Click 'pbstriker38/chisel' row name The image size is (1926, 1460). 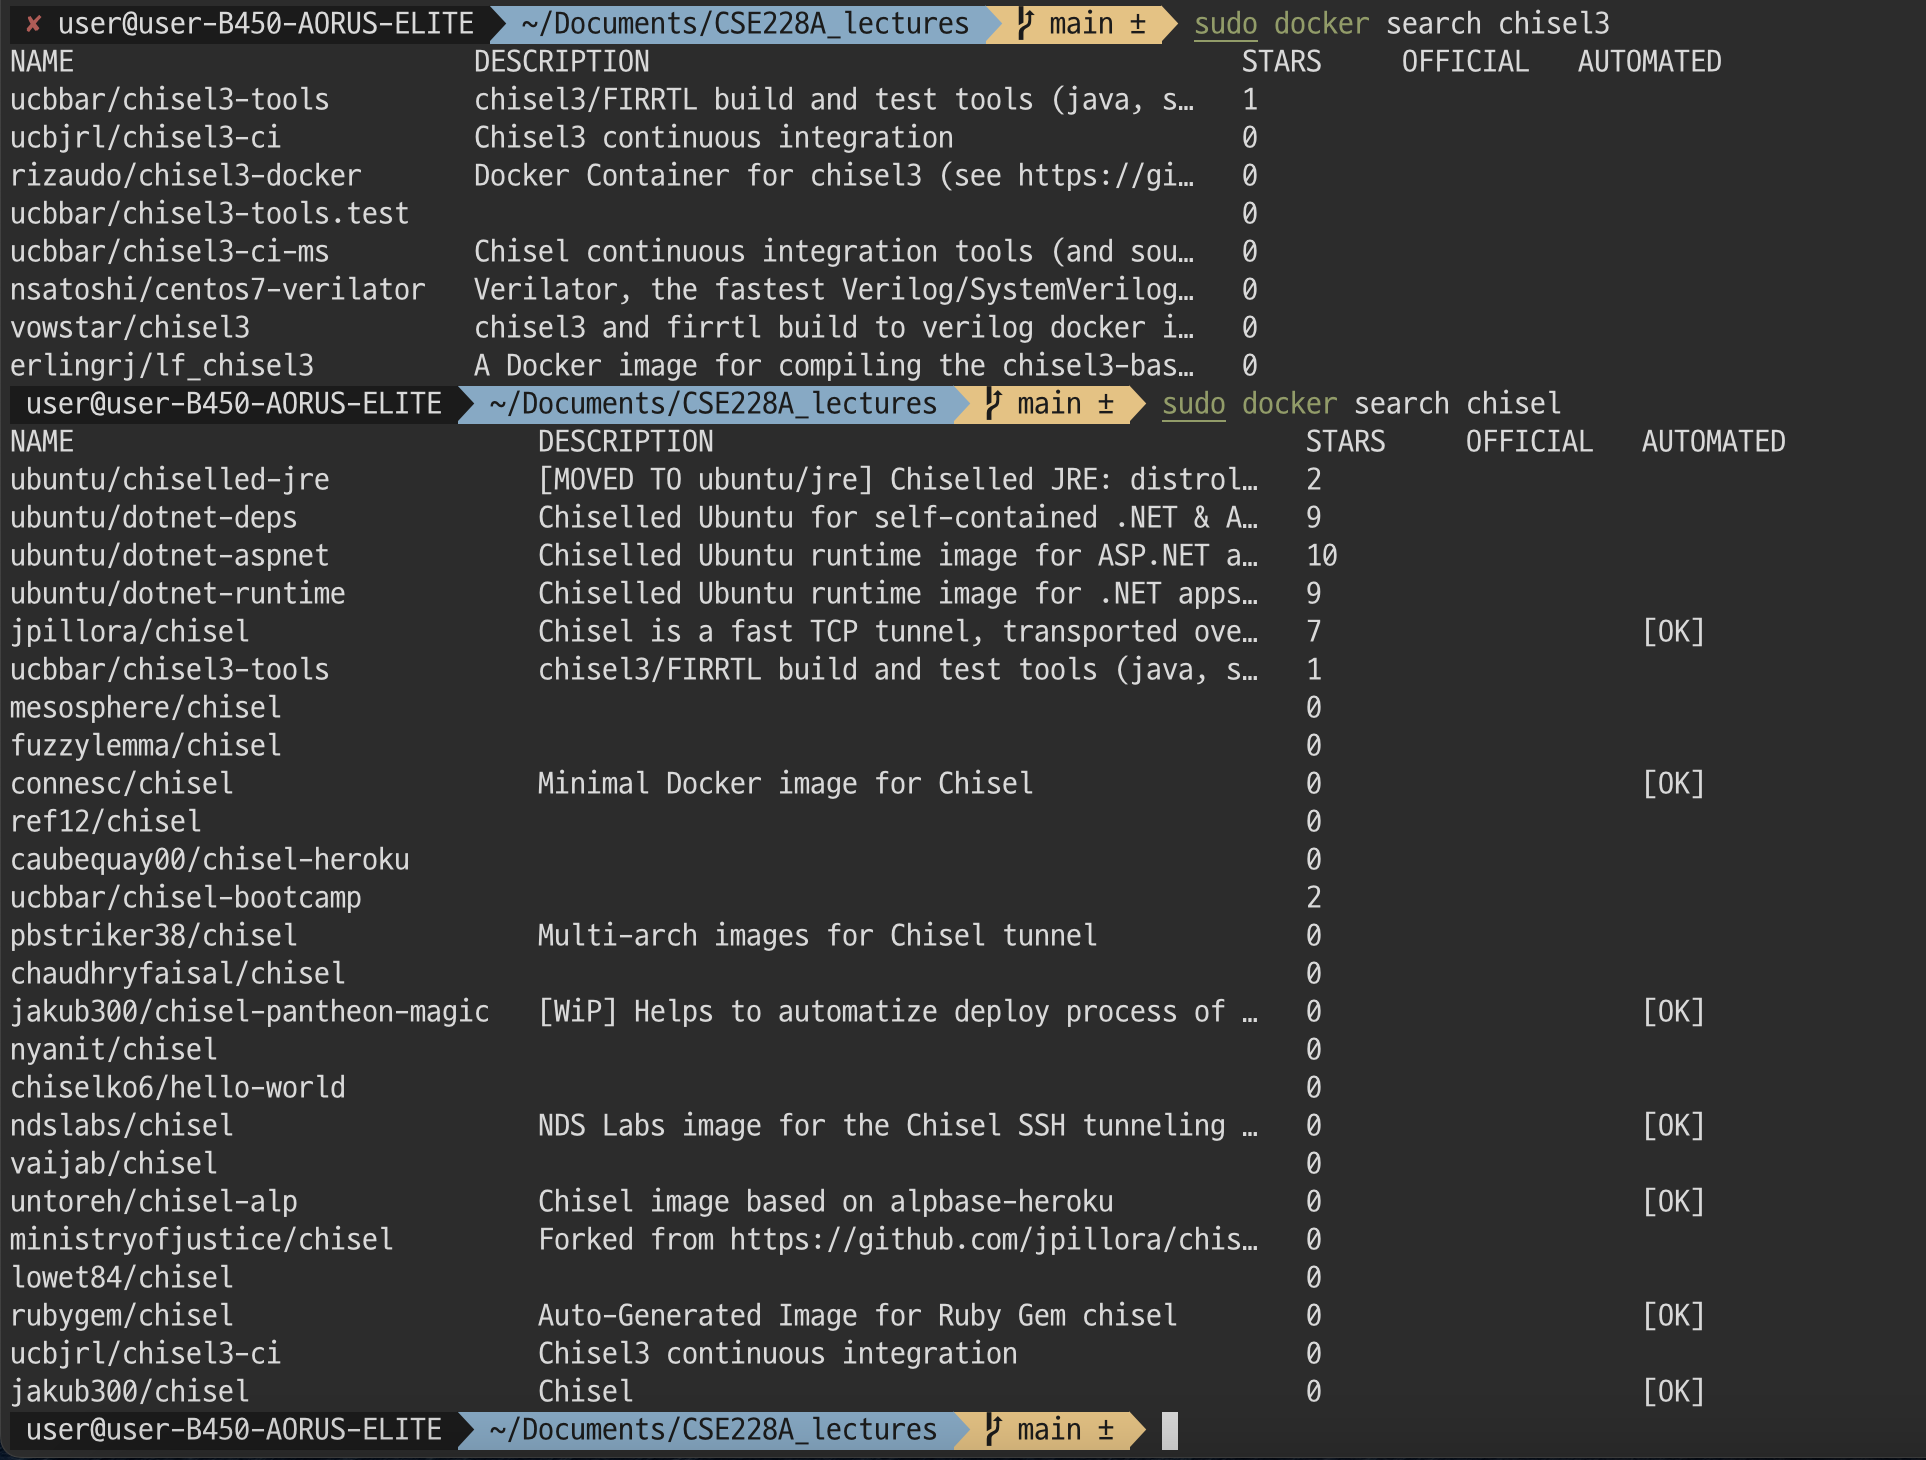(x=154, y=936)
